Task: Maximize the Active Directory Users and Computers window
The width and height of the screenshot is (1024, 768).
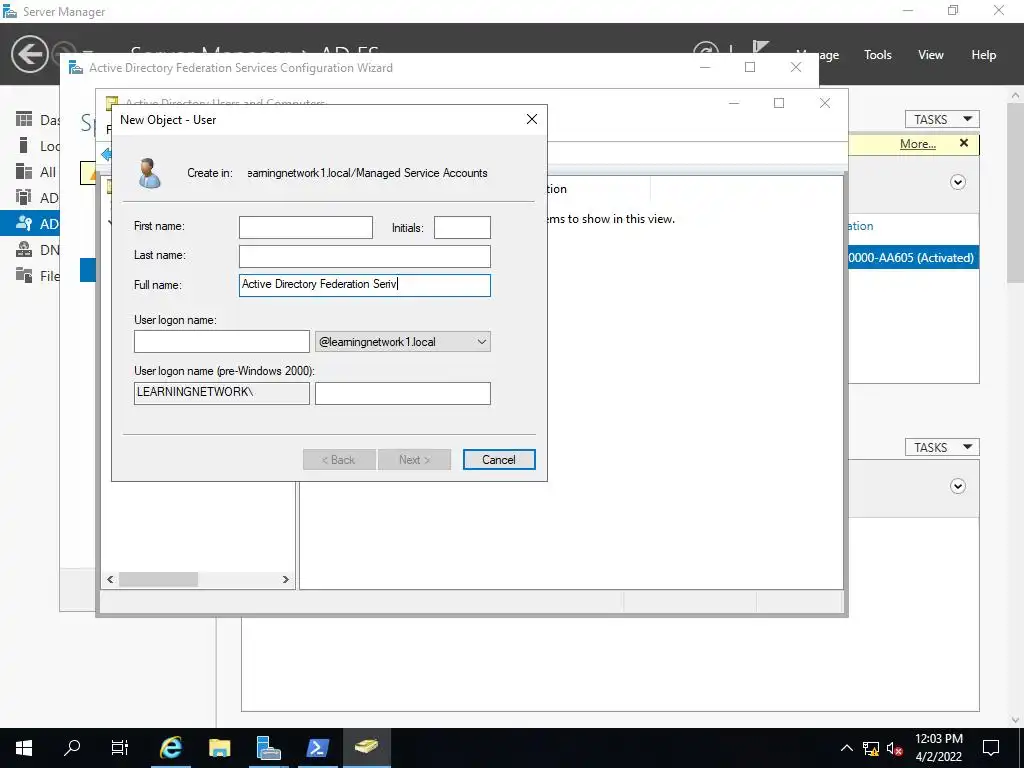Action: pyautogui.click(x=778, y=103)
